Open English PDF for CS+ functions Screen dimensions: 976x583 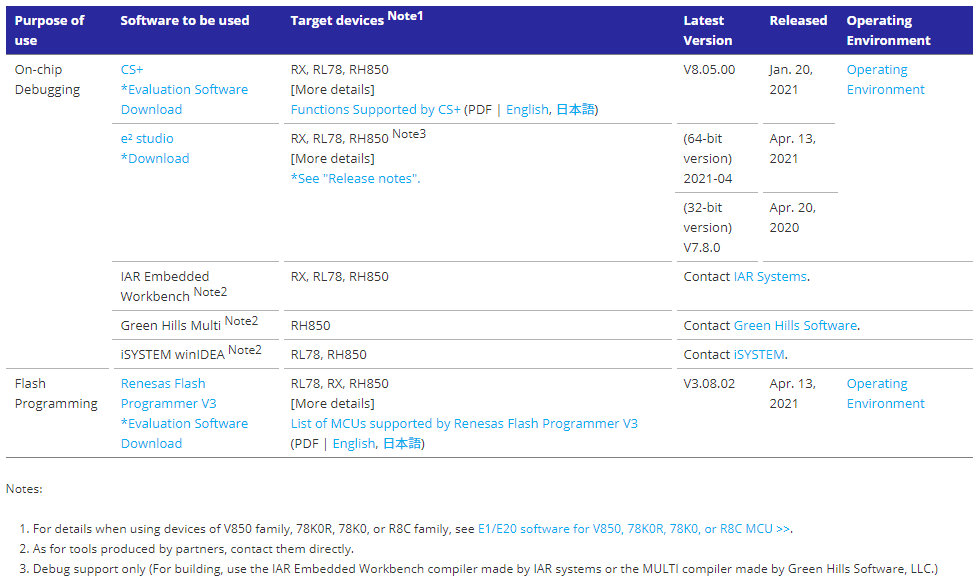pos(527,110)
